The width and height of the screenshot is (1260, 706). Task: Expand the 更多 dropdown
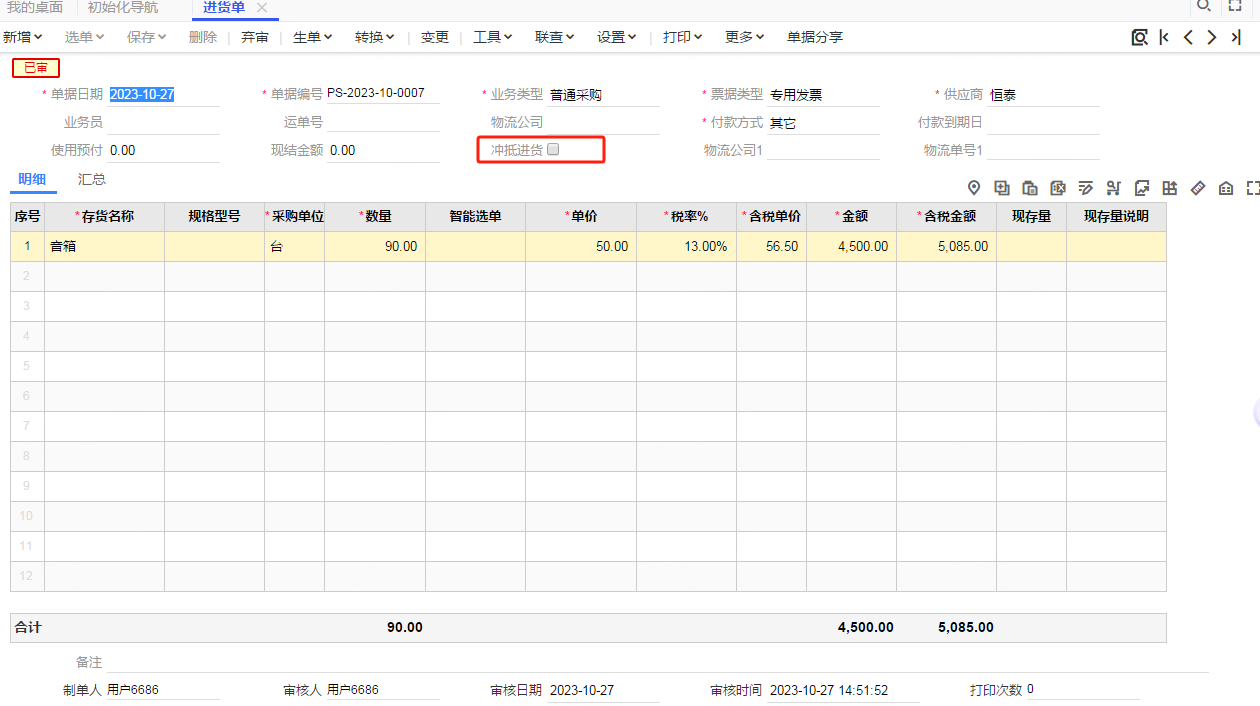click(x=745, y=37)
